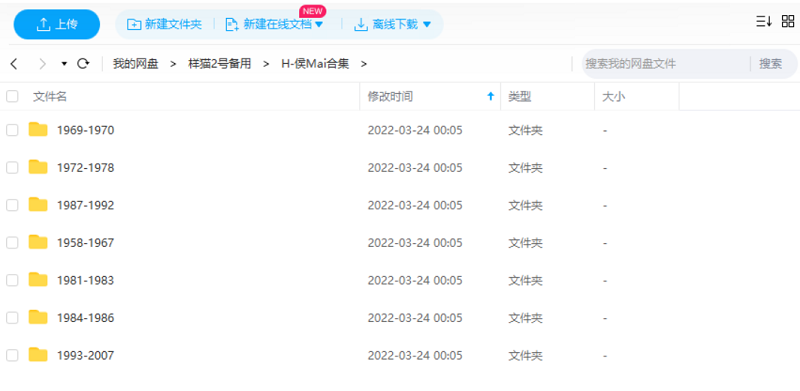Image resolution: width=800 pixels, height=391 pixels.
Task: Refresh the current folder listing
Action: click(x=83, y=64)
